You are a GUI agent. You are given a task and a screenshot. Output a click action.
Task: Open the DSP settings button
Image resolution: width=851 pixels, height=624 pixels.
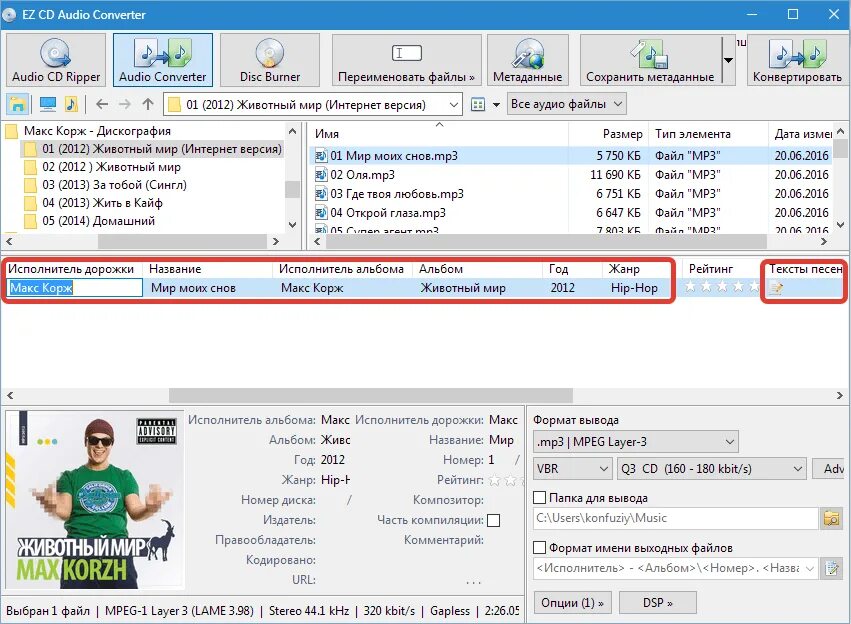(x=658, y=603)
